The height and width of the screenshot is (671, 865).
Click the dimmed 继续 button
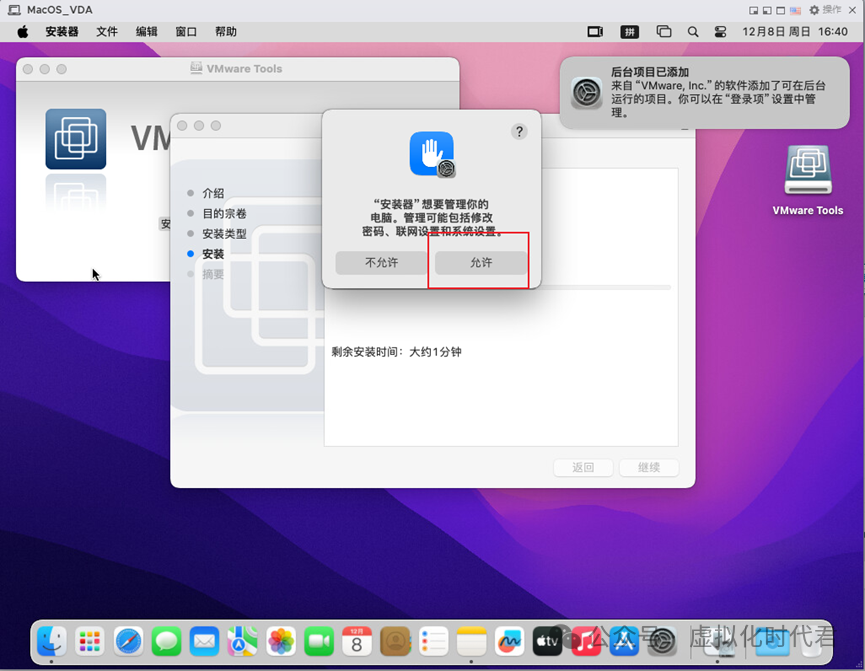point(649,467)
